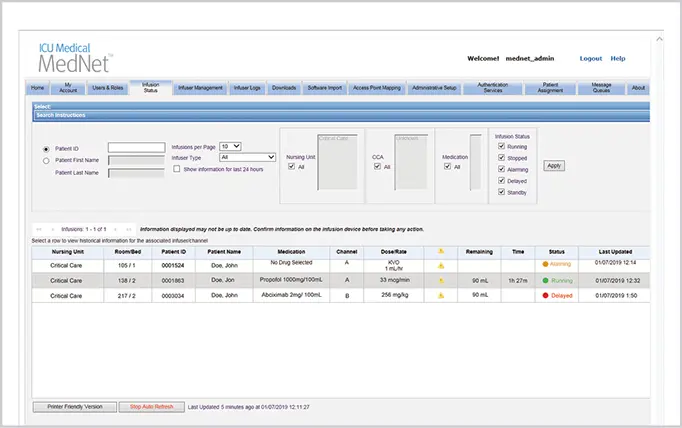Image resolution: width=682 pixels, height=428 pixels.
Task: Switch to the Access Point Mapping tab
Action: coord(377,88)
